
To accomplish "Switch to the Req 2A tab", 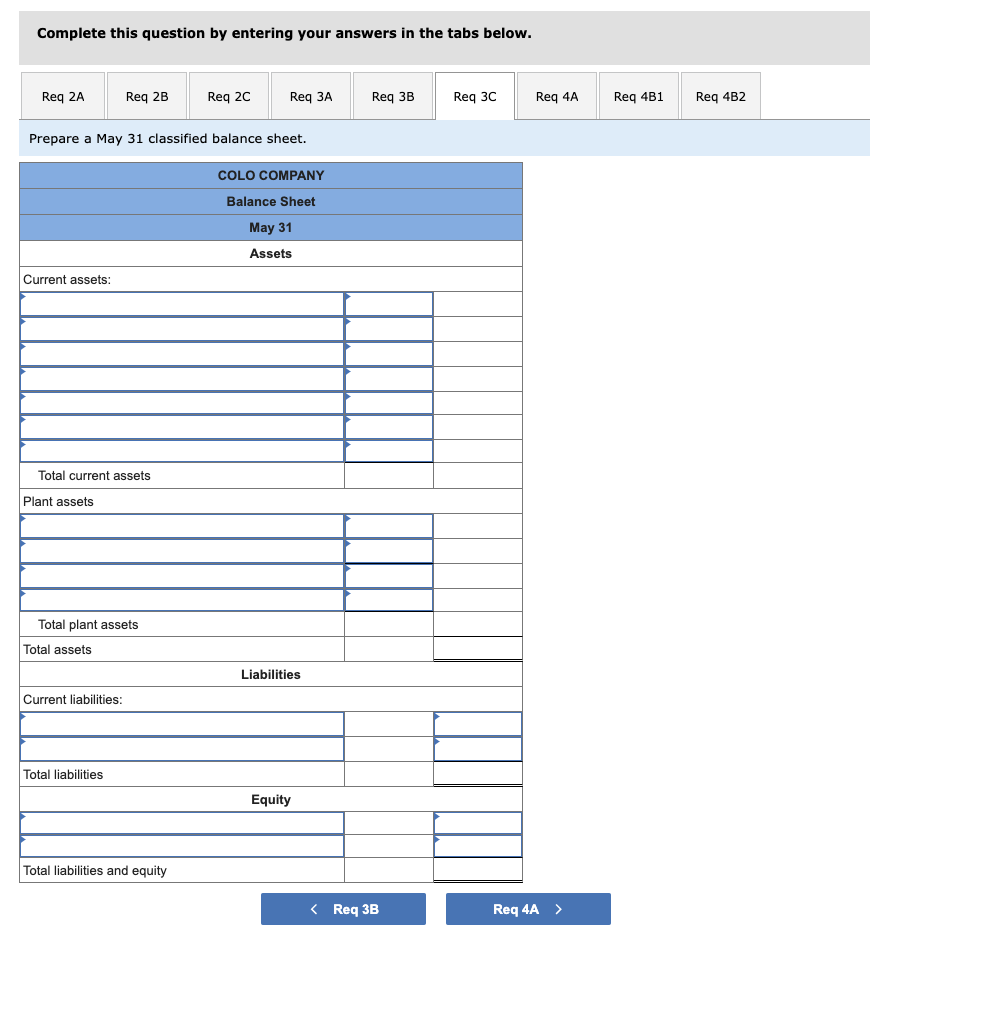I will 62,95.
